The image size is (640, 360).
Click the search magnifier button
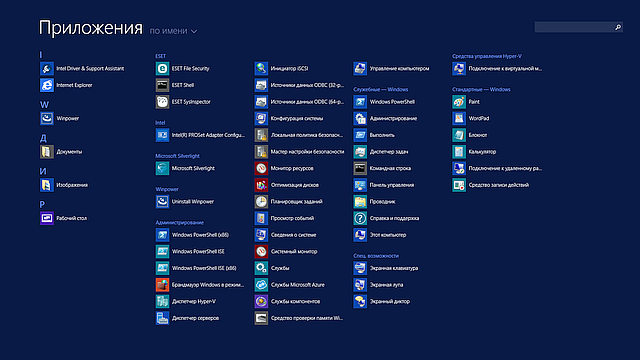tap(618, 27)
